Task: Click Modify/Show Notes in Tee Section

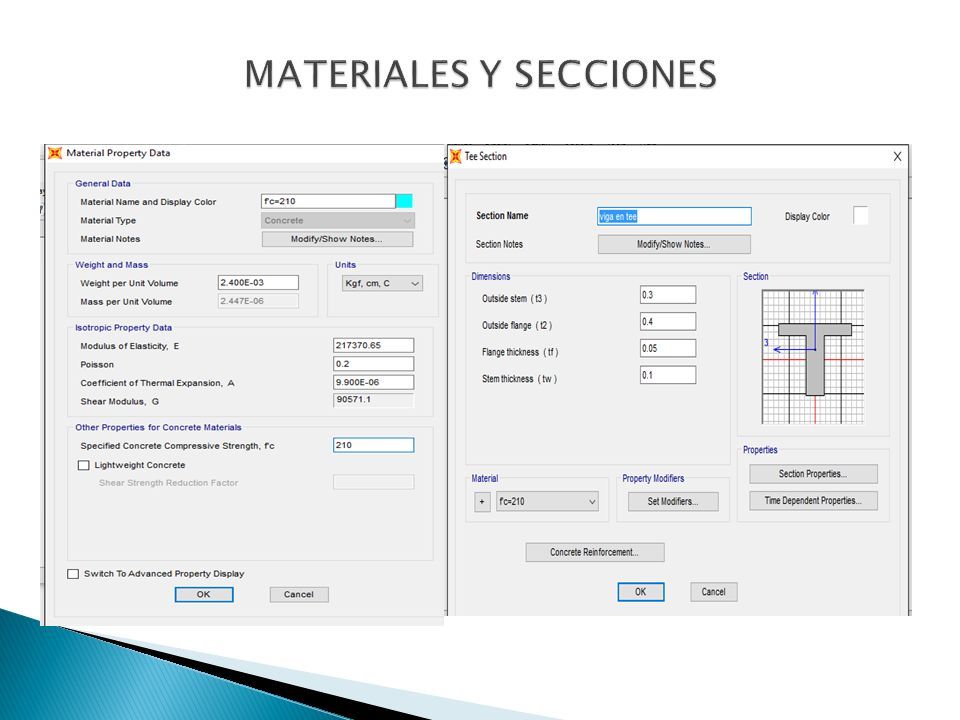Action: point(674,244)
